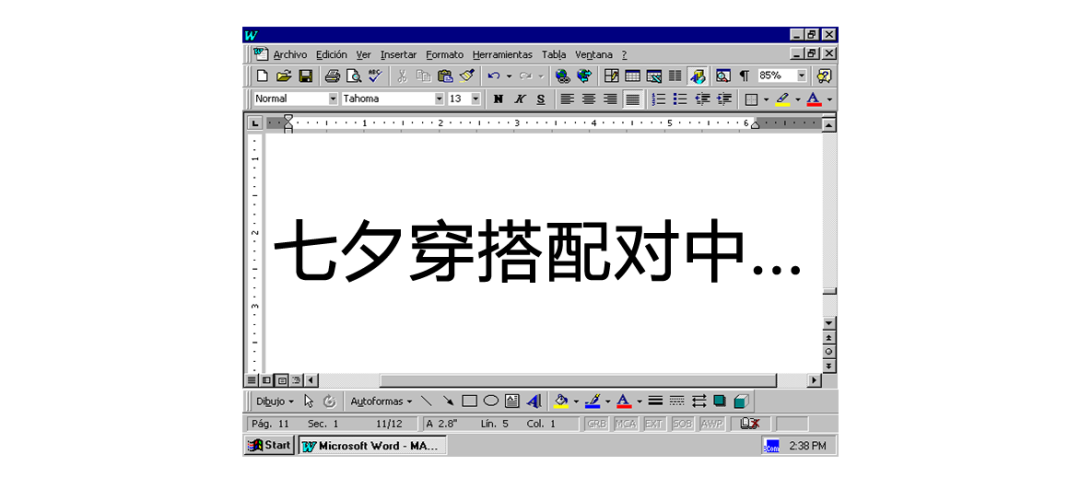Click the Dibujo button on drawing toolbar
Image resolution: width=1080 pixels, height=489 pixels.
(274, 401)
